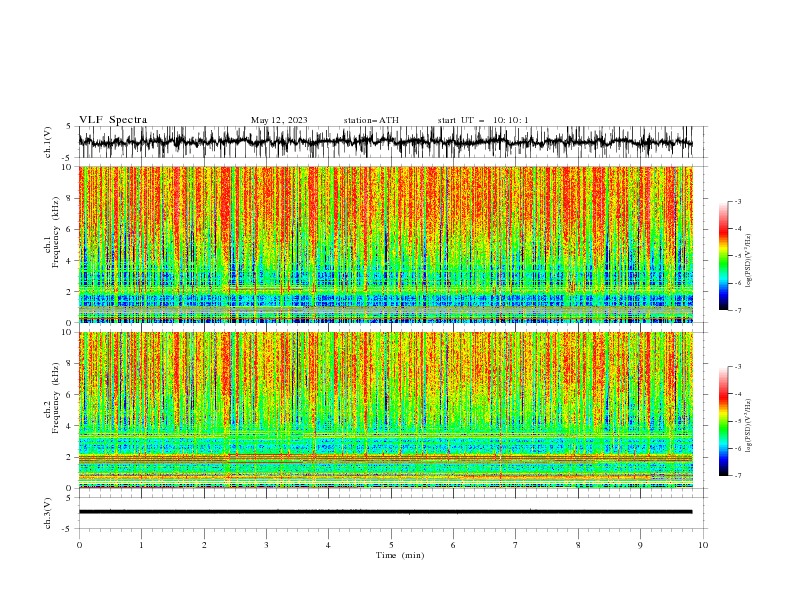Click the "Time (min)" axis label
The image size is (792, 612).
(400, 555)
